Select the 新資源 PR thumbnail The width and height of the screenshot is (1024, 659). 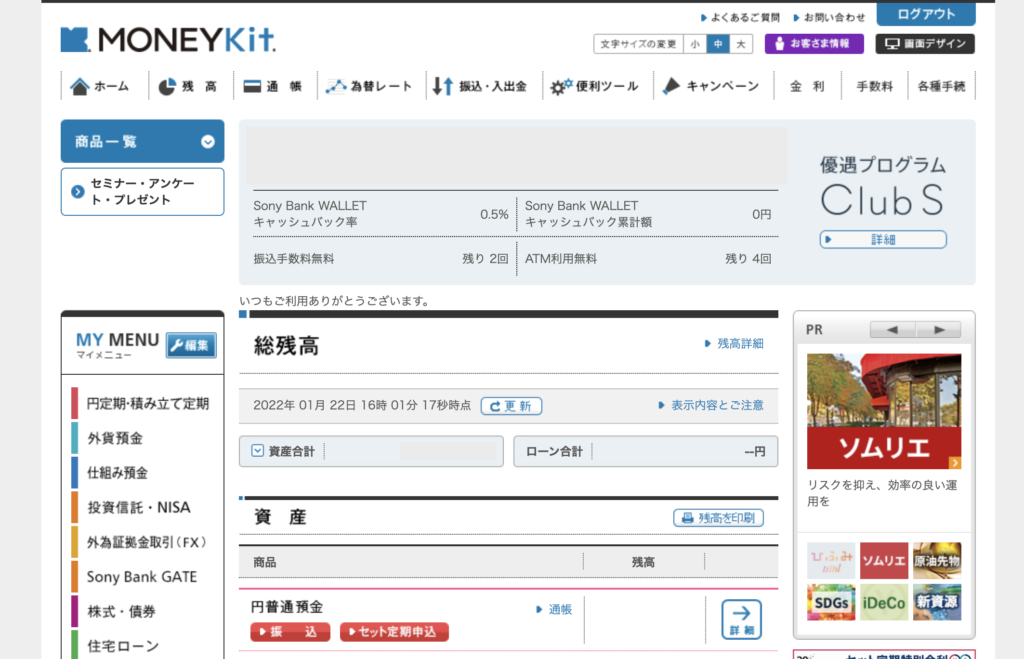tap(937, 602)
